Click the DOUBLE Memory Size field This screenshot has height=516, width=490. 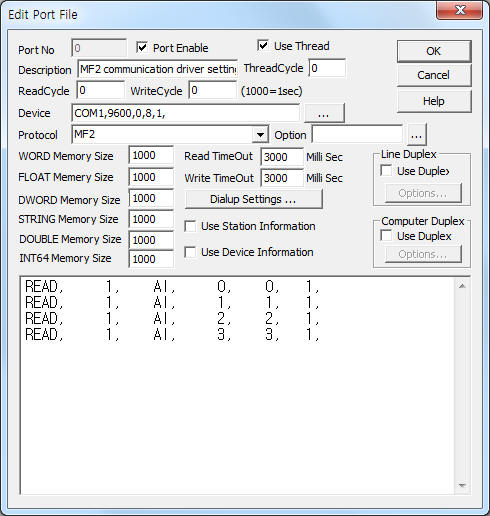click(x=151, y=240)
